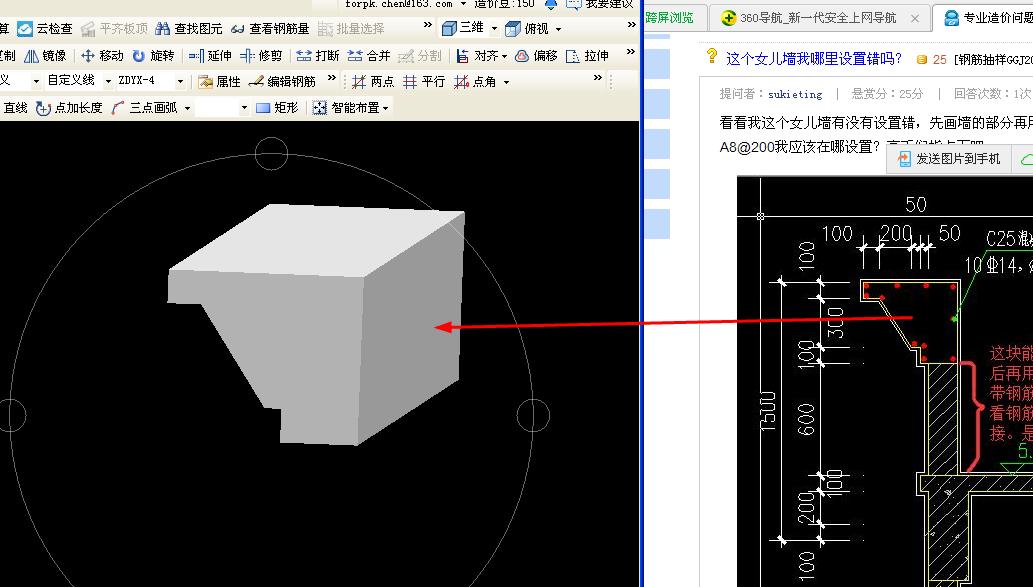Show hidden toolbar items after 批量选择
The width and height of the screenshot is (1033, 587).
(x=428, y=25)
